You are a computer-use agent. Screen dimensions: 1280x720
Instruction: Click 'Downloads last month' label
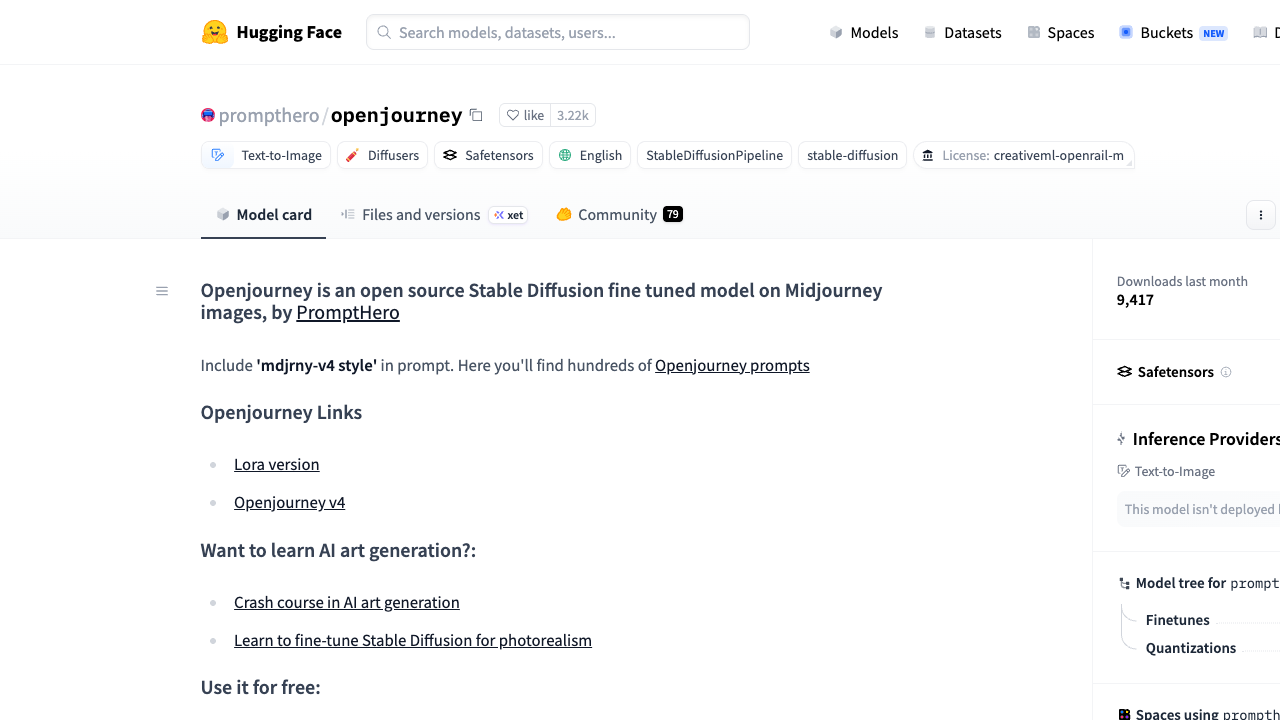tap(1182, 281)
